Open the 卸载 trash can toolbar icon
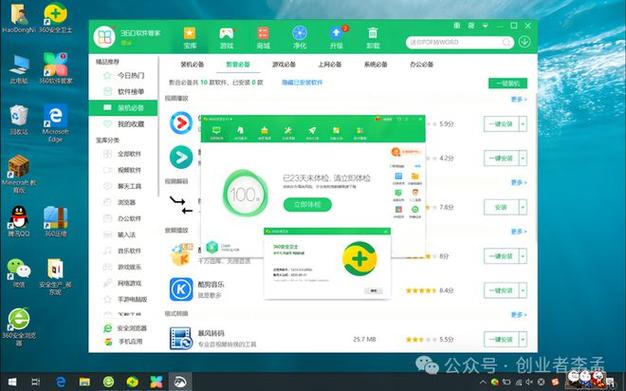 pyautogui.click(x=372, y=38)
